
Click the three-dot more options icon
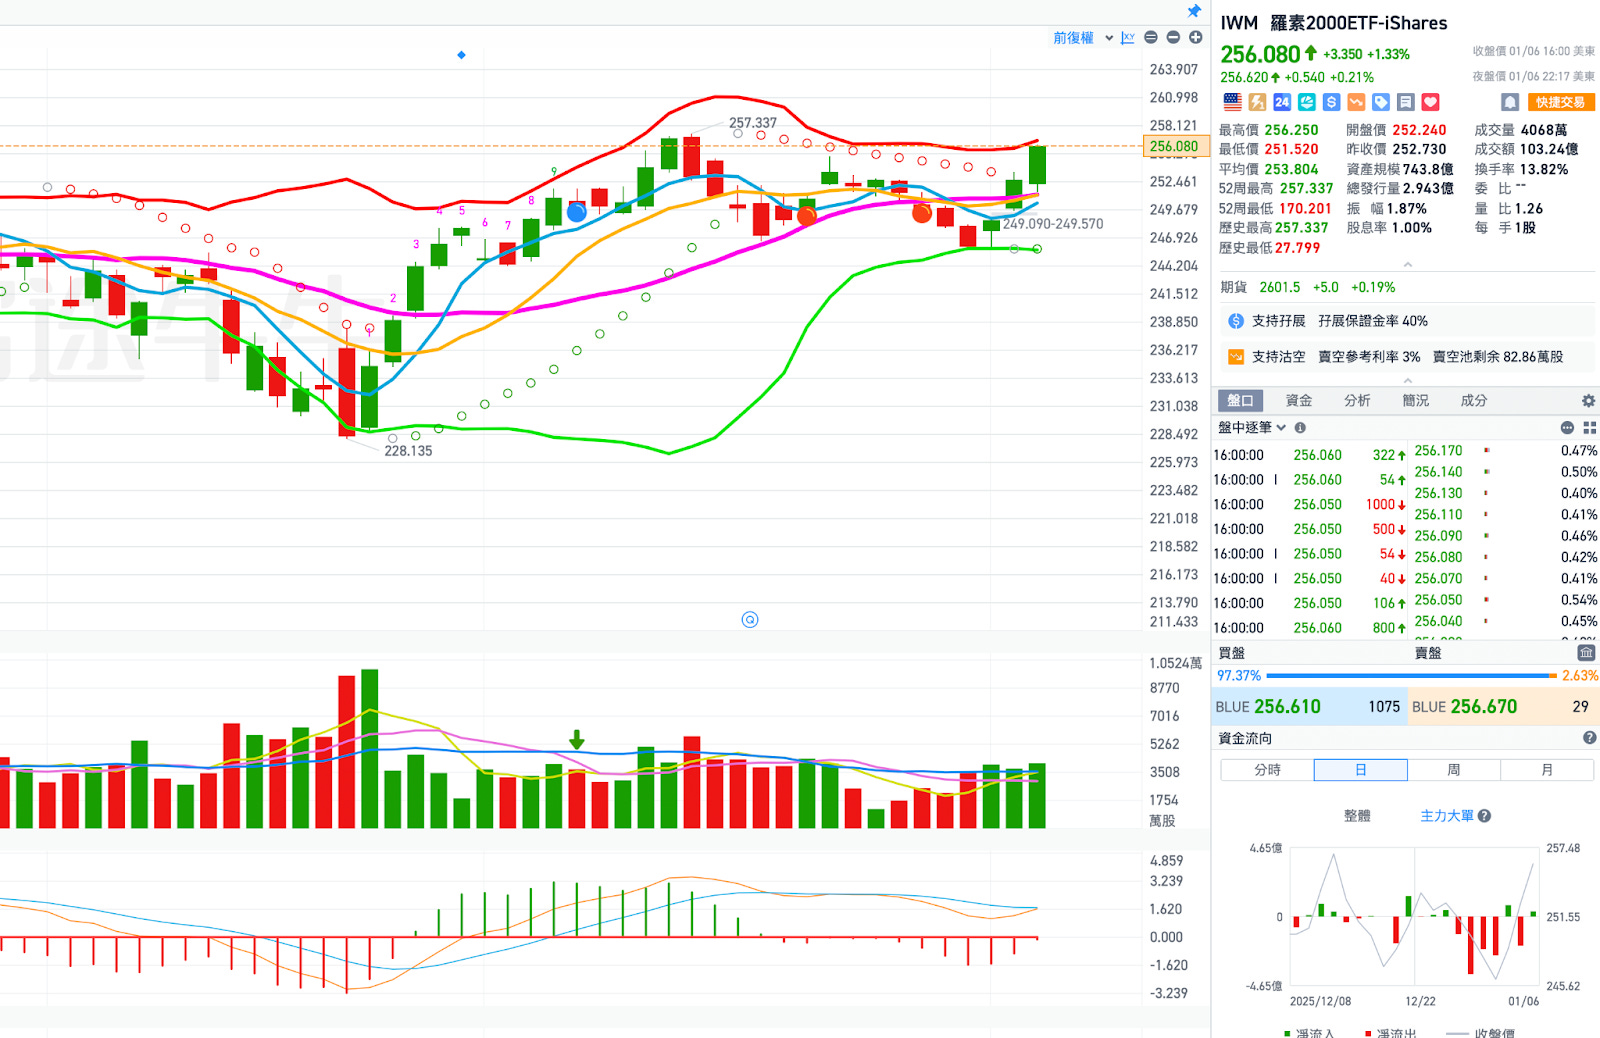tap(1567, 427)
